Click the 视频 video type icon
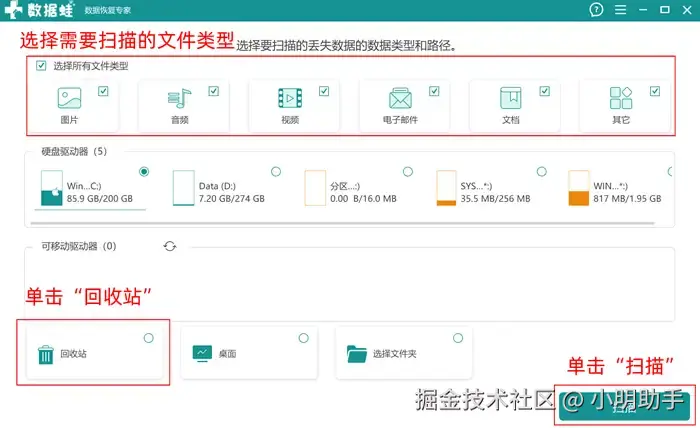 tap(290, 98)
